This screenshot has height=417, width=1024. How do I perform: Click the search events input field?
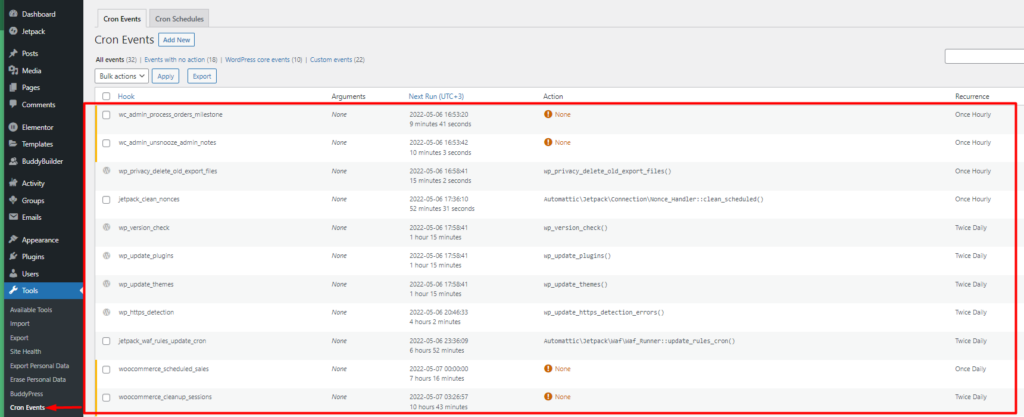(x=984, y=57)
